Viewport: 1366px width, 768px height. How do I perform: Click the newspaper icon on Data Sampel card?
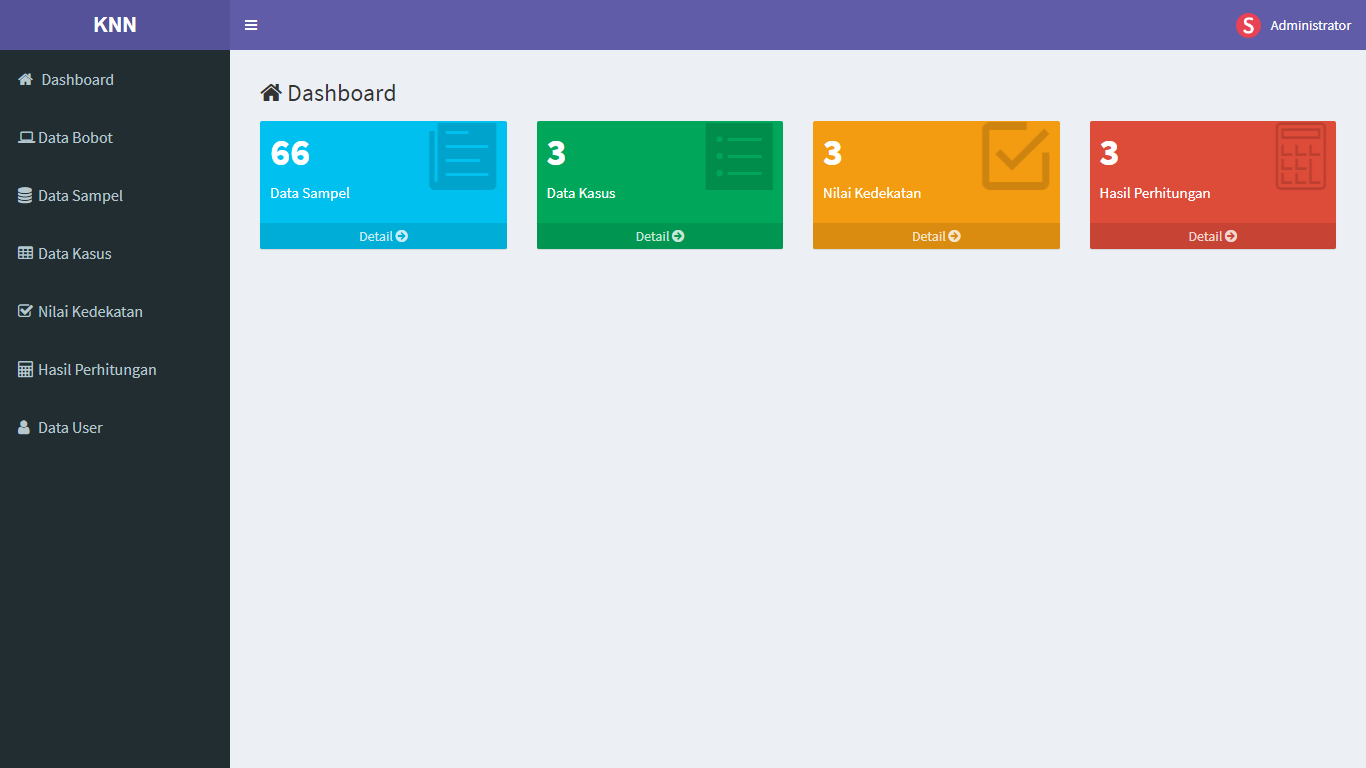coord(463,156)
